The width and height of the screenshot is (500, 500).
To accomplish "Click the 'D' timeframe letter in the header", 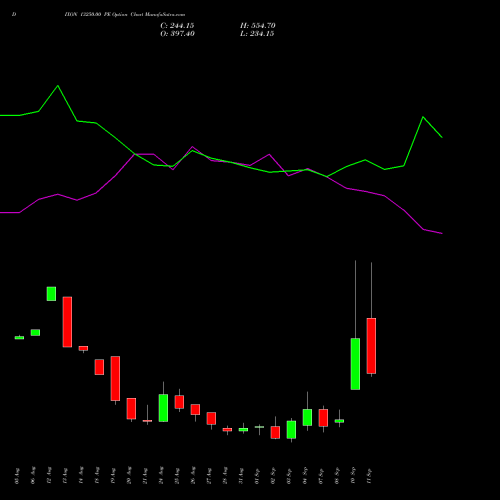I will 14,14.
